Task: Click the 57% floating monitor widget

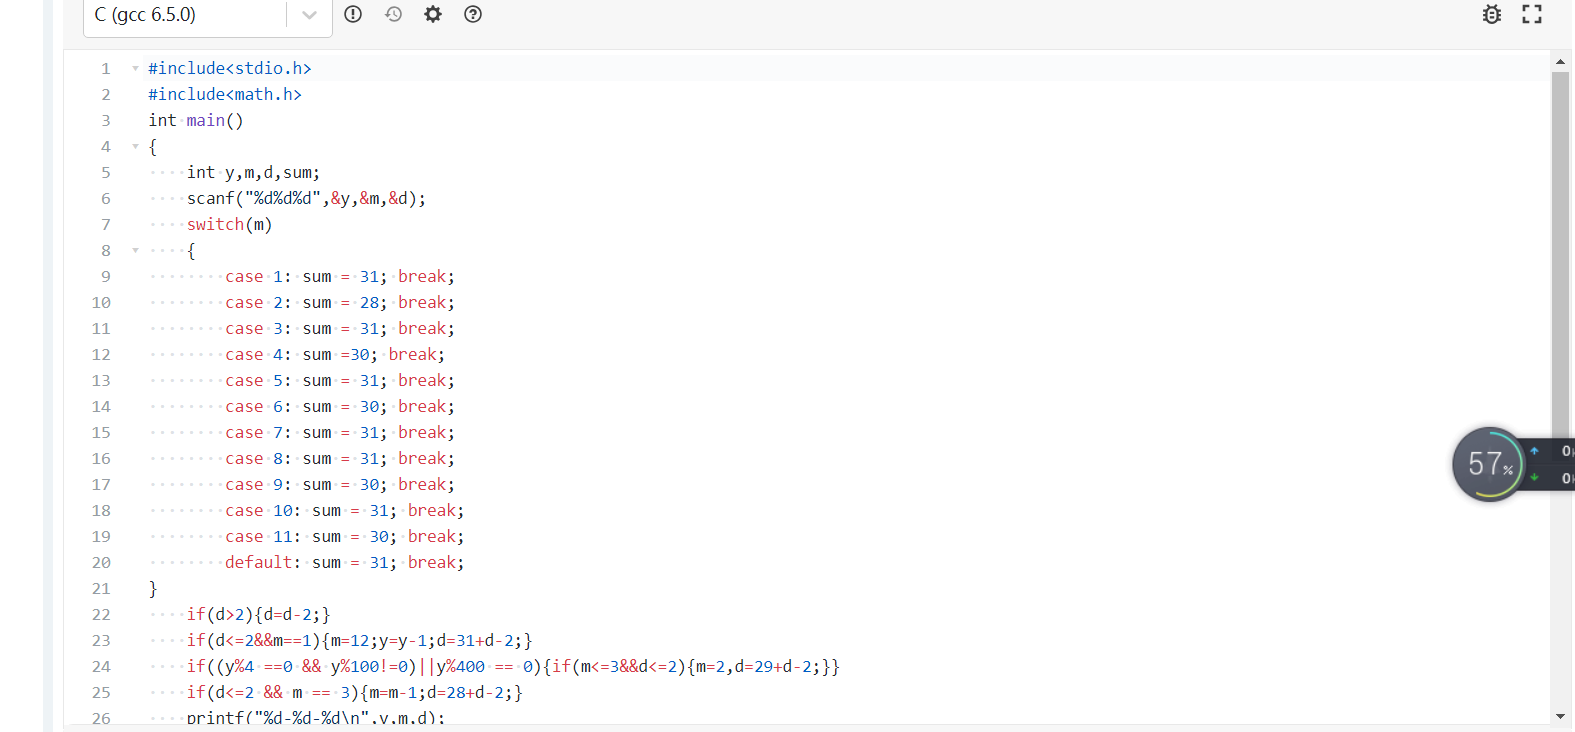Action: (1490, 464)
